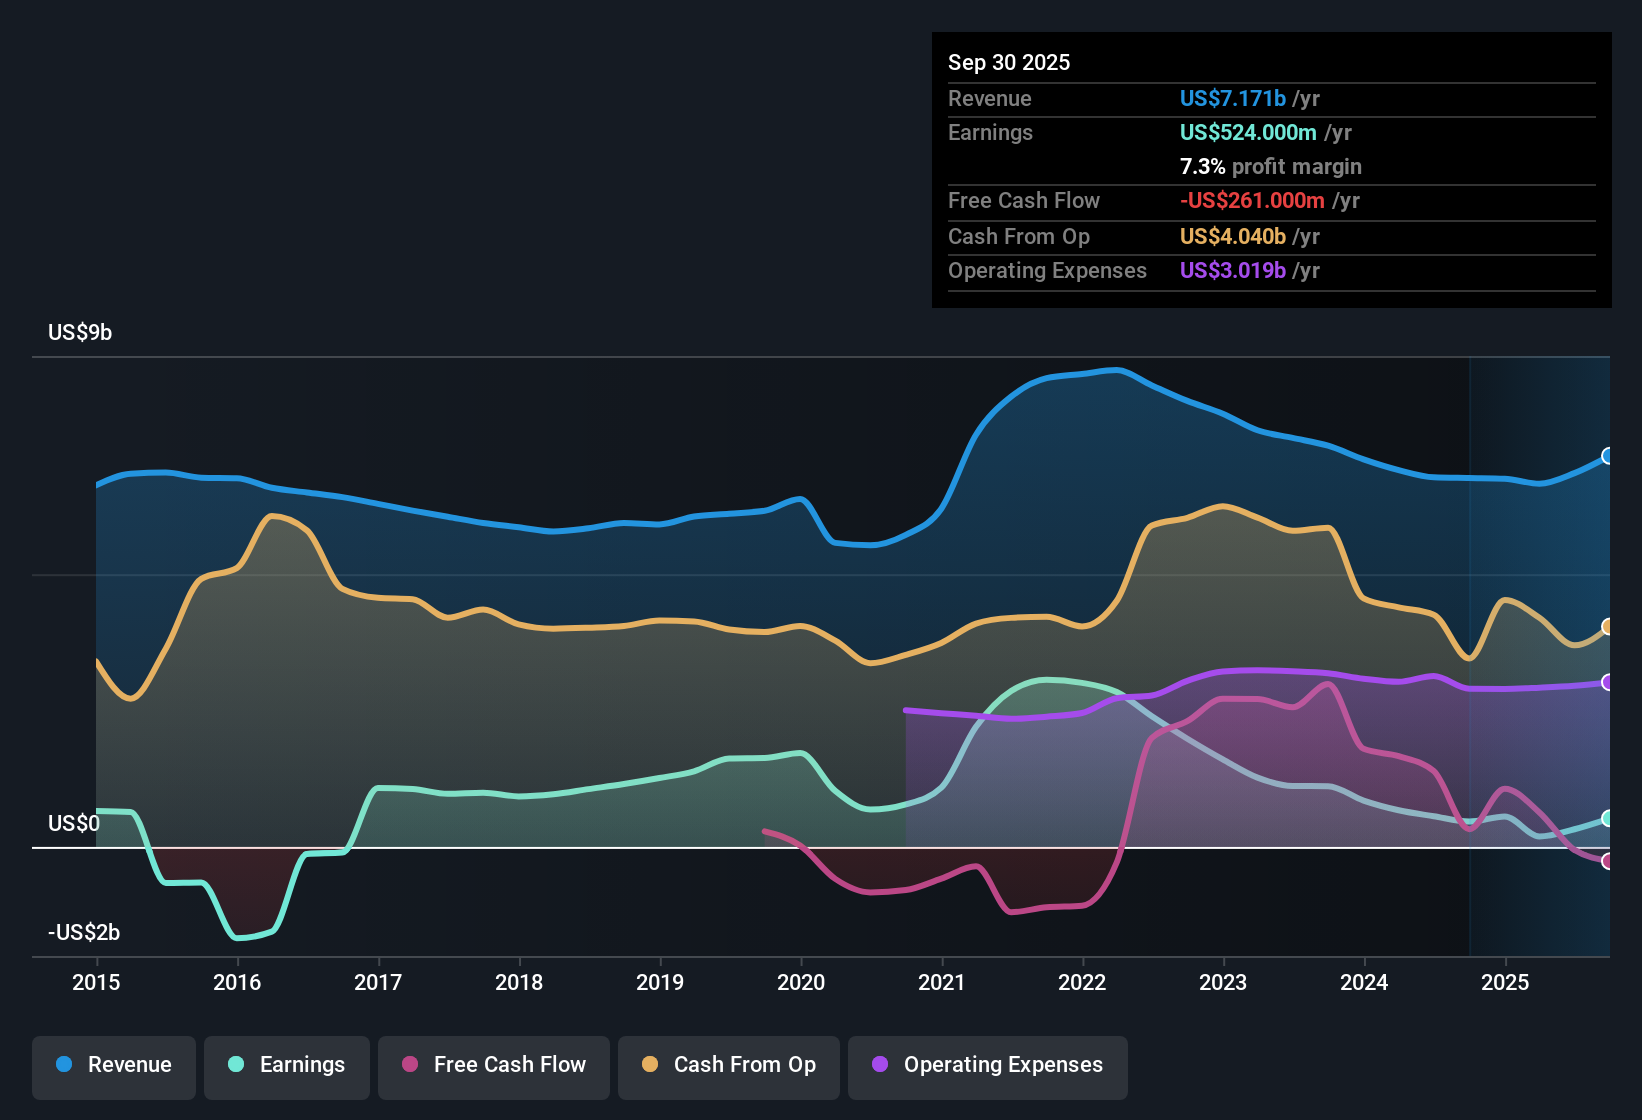1642x1120 pixels.
Task: Click the purple Operating Expenses line on chart
Action: click(1250, 674)
